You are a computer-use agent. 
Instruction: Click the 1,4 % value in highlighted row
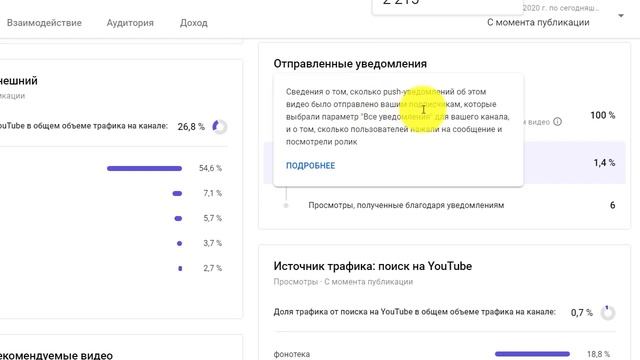coord(604,163)
